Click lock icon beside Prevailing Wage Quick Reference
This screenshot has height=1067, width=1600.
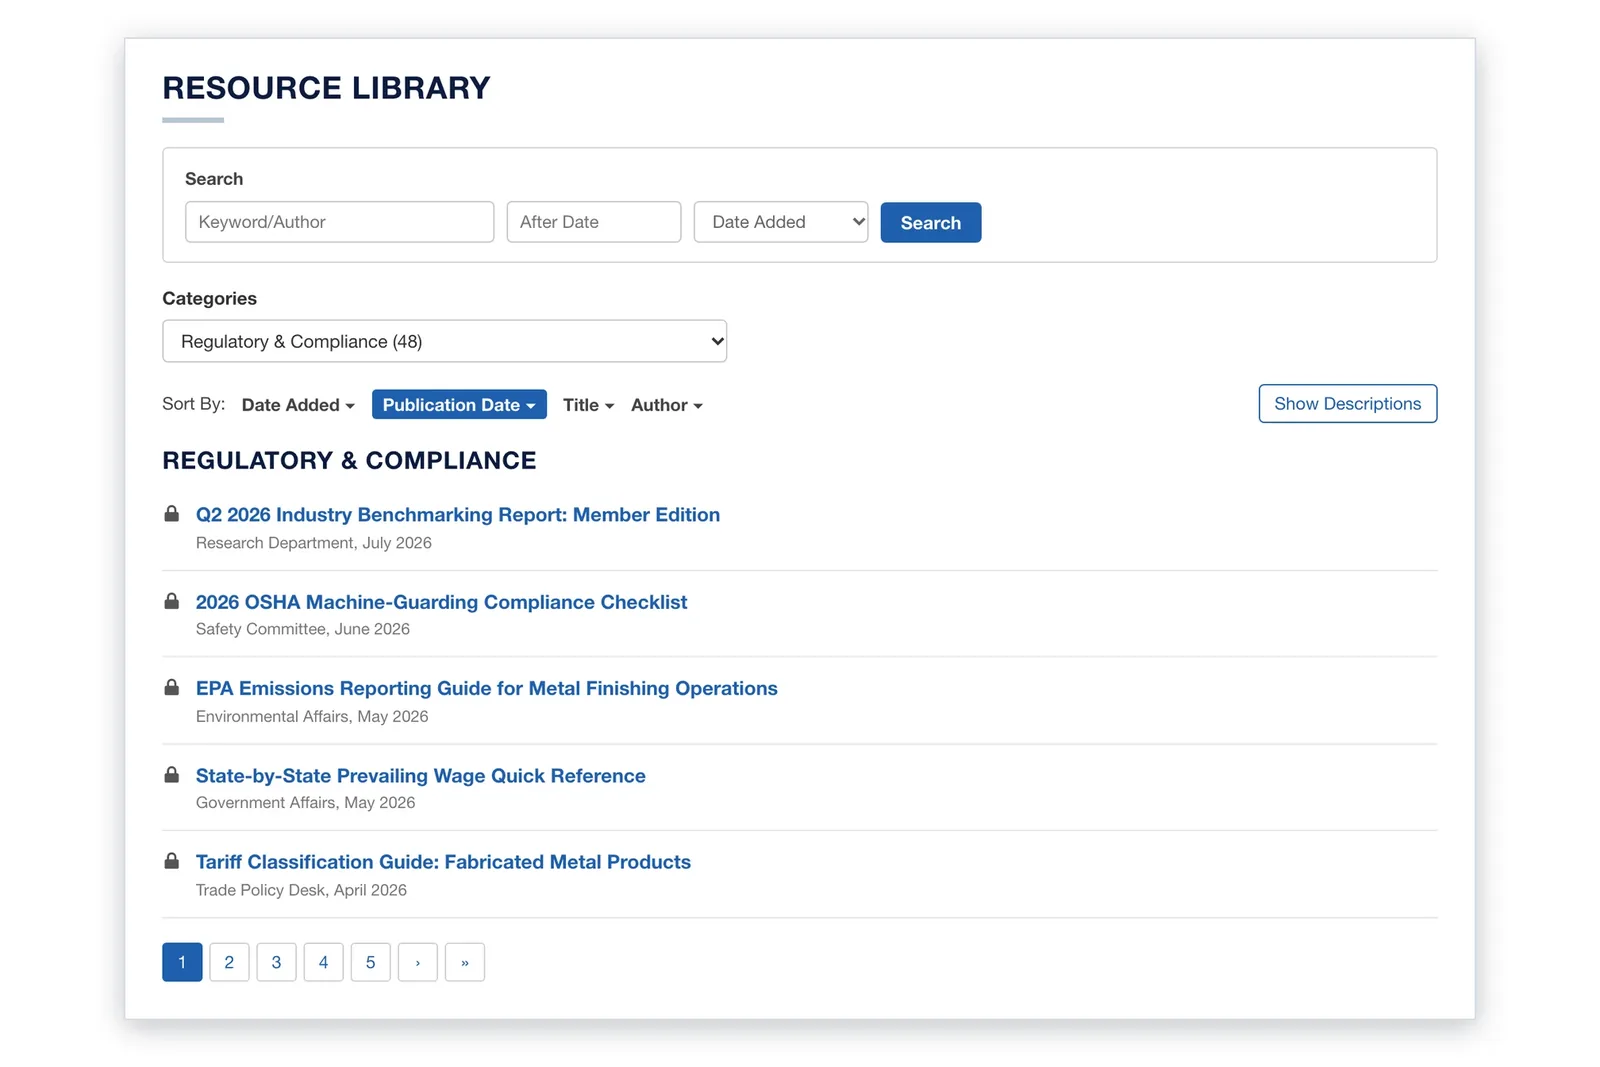click(172, 774)
